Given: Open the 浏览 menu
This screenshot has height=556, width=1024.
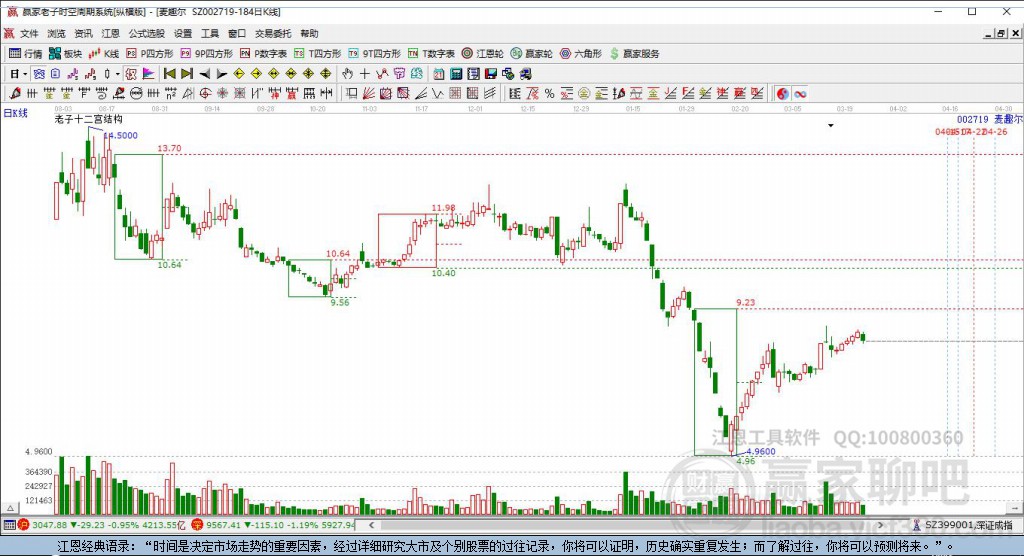Looking at the screenshot, I should 56,33.
